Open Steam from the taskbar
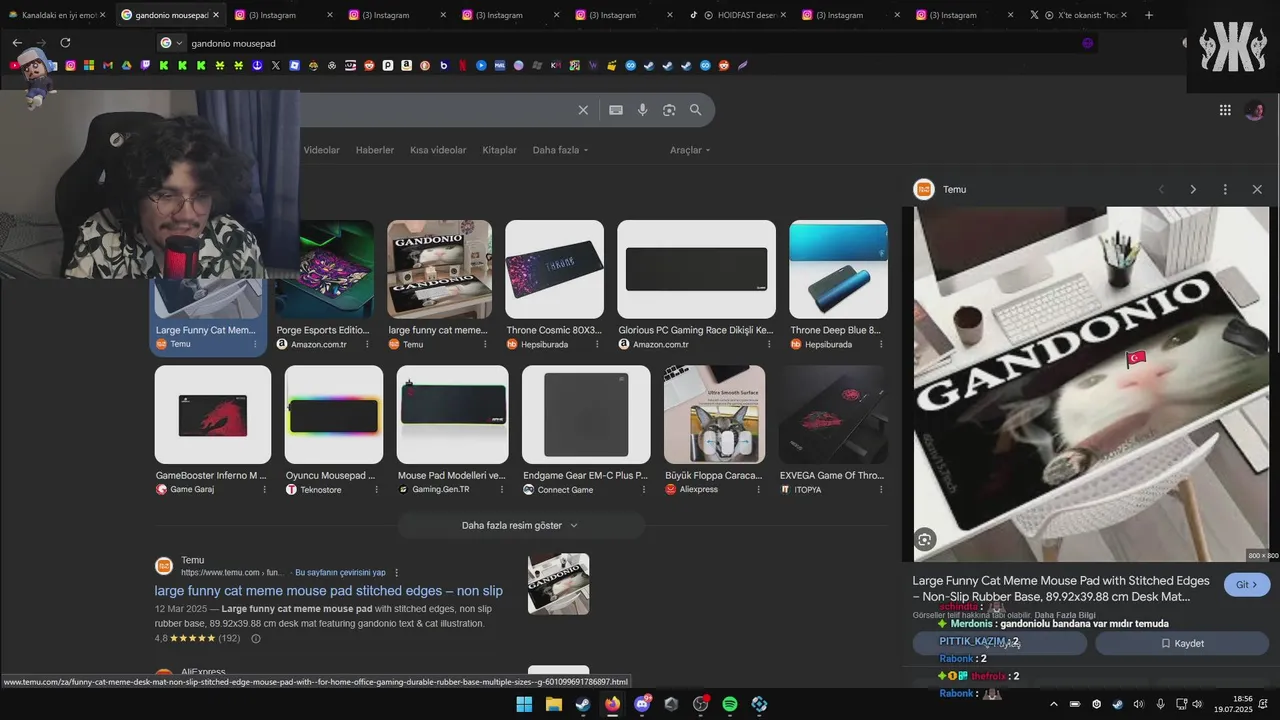 (582, 704)
